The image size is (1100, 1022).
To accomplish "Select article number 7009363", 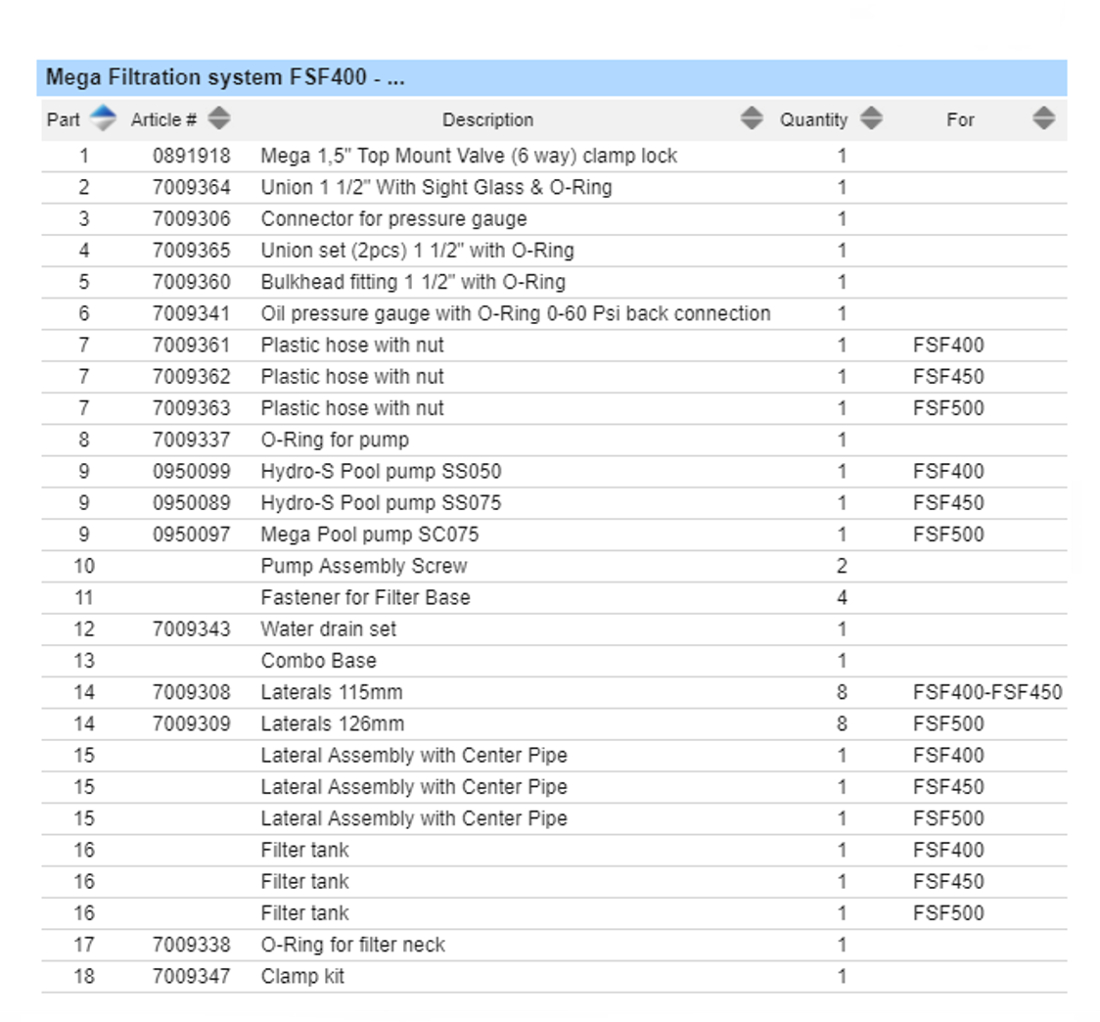I will pos(192,408).
